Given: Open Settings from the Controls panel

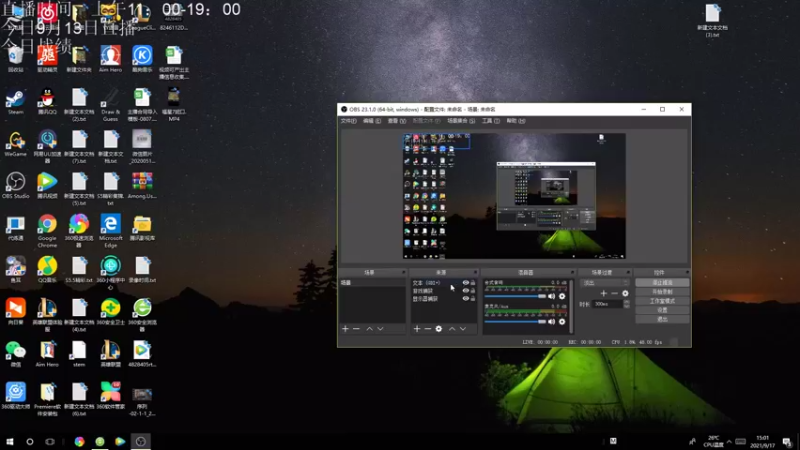Looking at the screenshot, I should click(662, 310).
